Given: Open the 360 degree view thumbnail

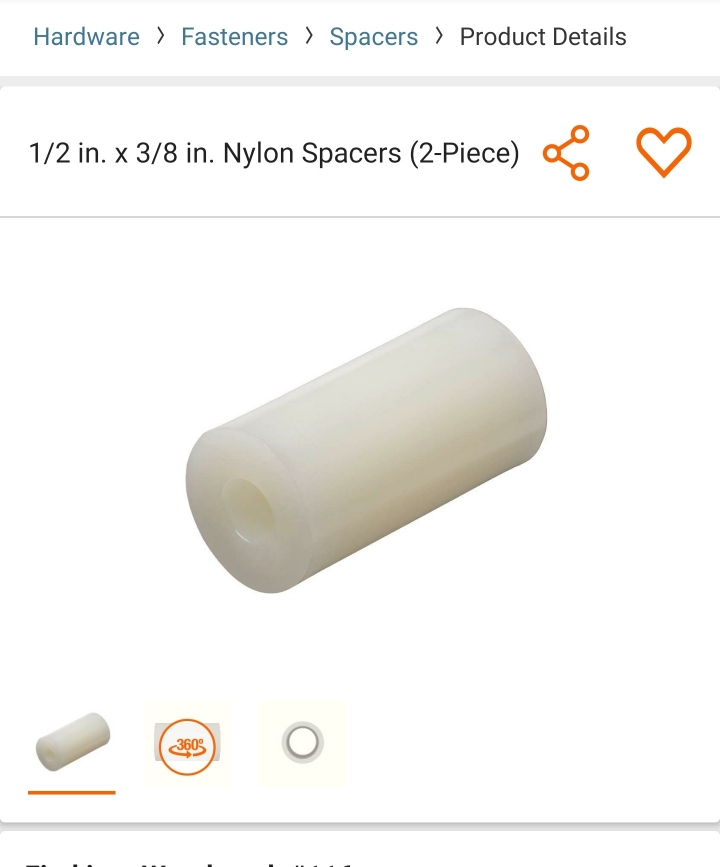Looking at the screenshot, I should point(187,744).
